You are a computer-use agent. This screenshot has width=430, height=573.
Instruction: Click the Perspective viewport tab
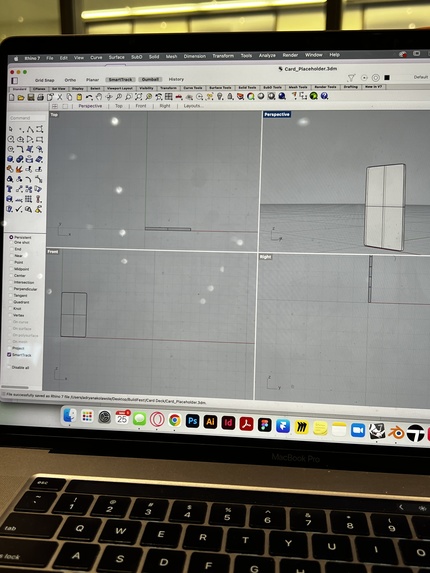(90, 106)
